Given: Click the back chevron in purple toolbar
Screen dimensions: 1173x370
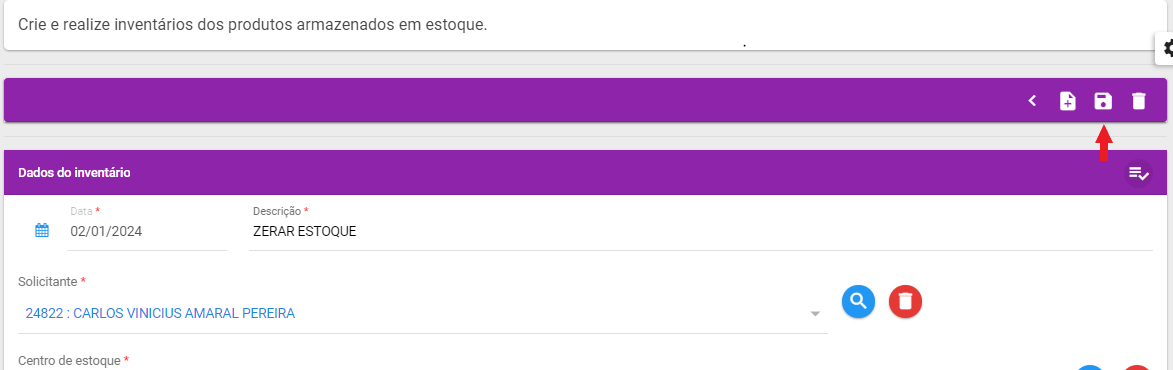Looking at the screenshot, I should 1032,101.
